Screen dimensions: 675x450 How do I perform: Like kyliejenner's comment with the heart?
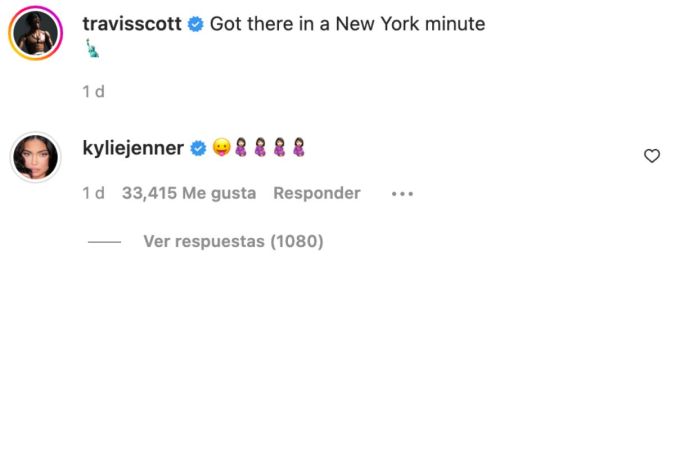[x=651, y=156]
